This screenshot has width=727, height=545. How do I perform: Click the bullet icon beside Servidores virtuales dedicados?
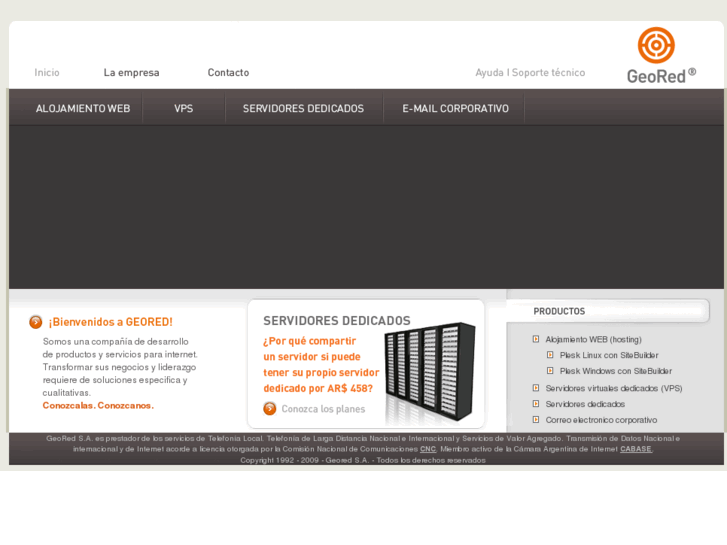tap(536, 388)
